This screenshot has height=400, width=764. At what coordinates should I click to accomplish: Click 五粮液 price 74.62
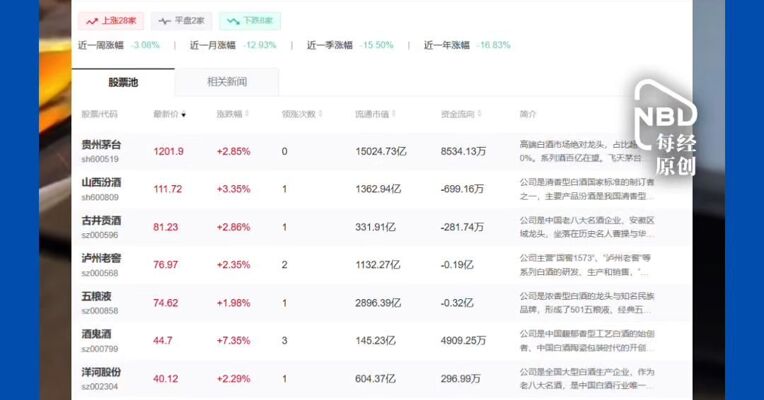(x=166, y=303)
